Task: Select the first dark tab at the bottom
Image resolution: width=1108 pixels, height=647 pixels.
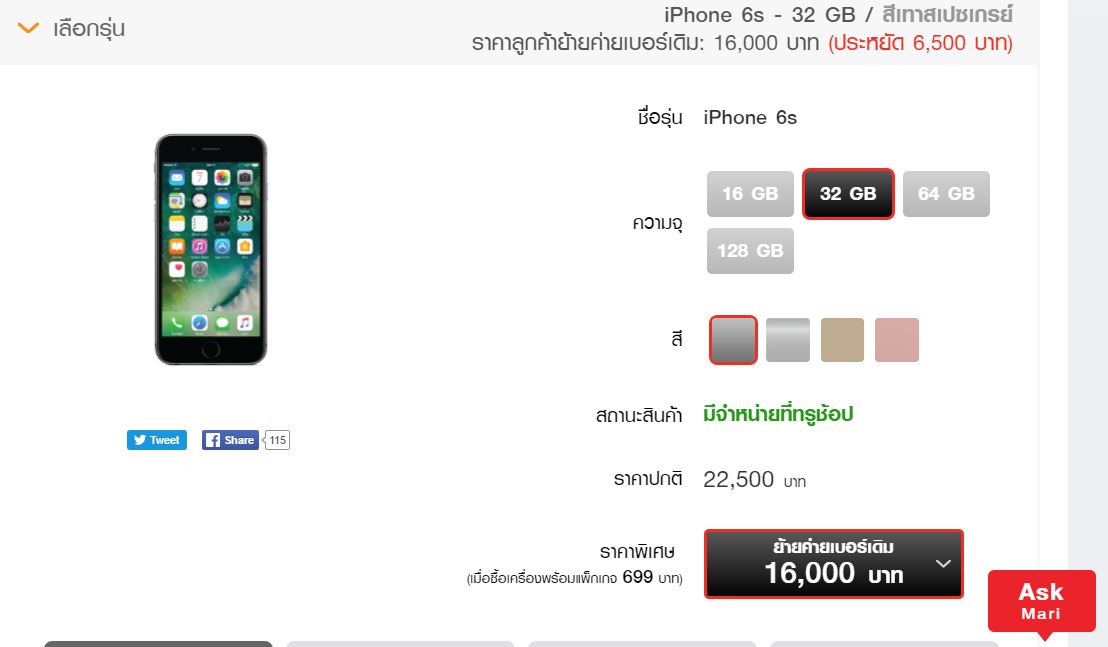Action: (158, 643)
